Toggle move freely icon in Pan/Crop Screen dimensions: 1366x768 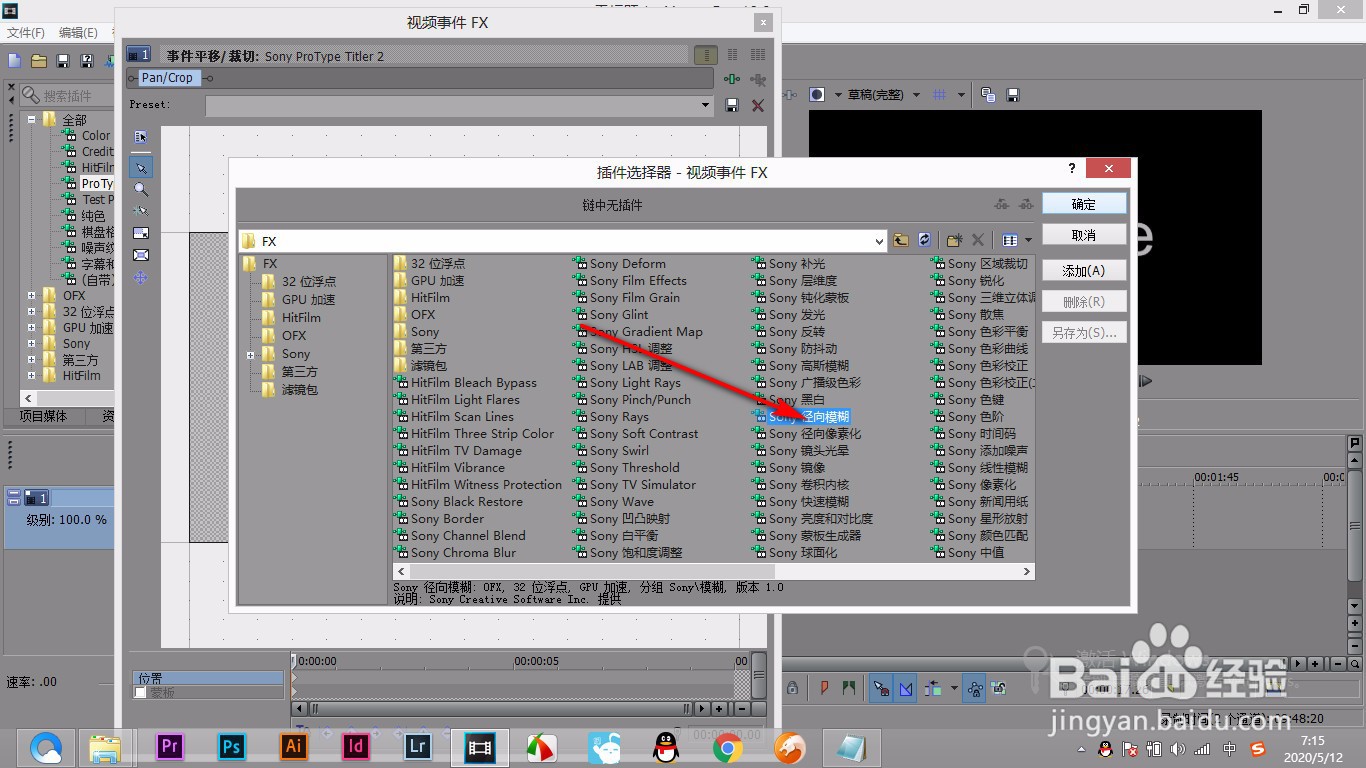pos(141,277)
